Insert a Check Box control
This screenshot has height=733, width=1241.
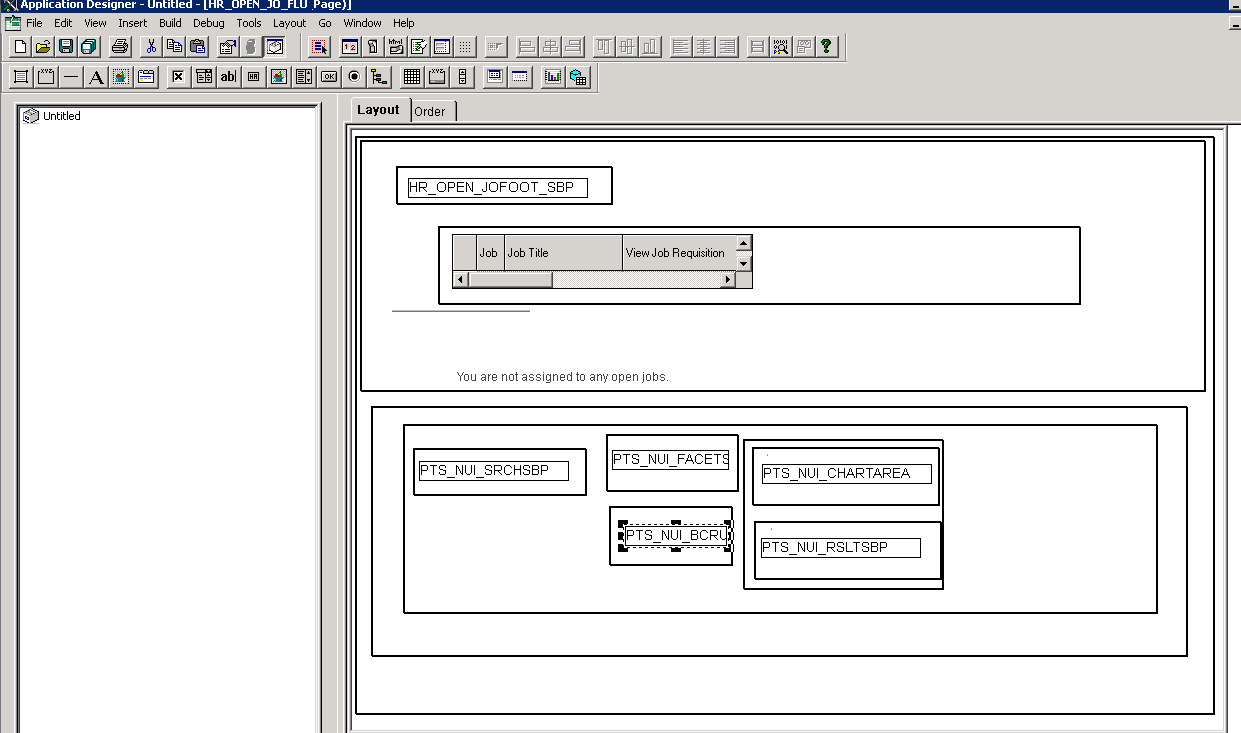point(177,76)
